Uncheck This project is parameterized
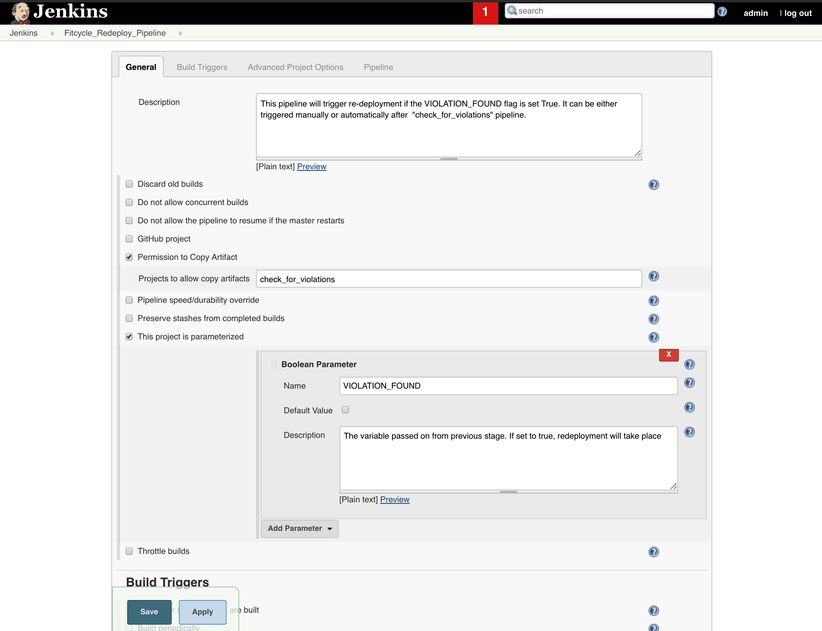The width and height of the screenshot is (822, 631). (129, 336)
